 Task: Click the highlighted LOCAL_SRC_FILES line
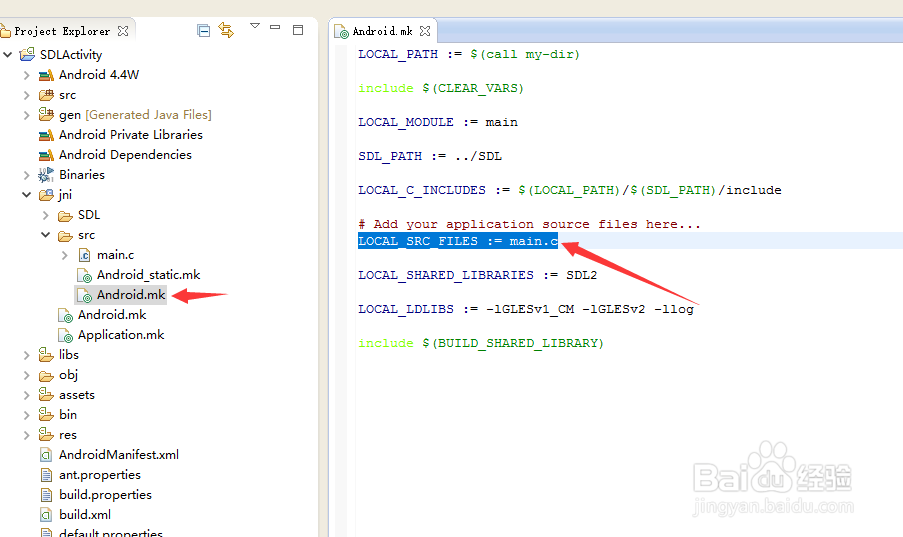[x=458, y=241]
